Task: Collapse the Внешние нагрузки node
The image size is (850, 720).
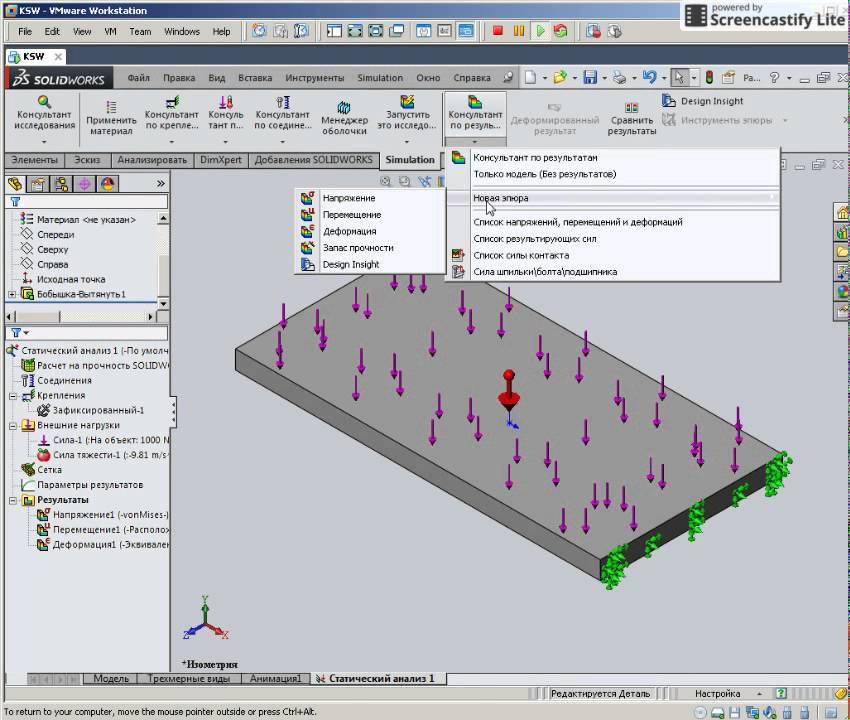Action: coord(12,425)
